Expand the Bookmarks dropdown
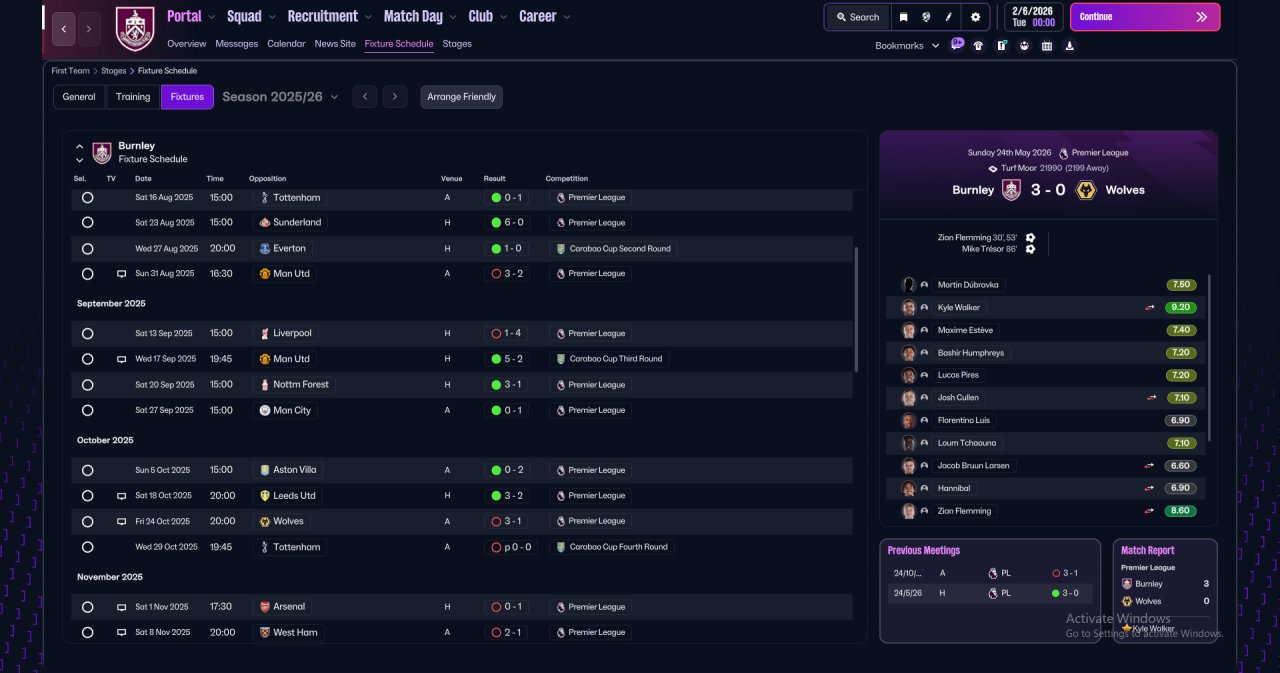This screenshot has width=1280, height=673. click(x=907, y=45)
